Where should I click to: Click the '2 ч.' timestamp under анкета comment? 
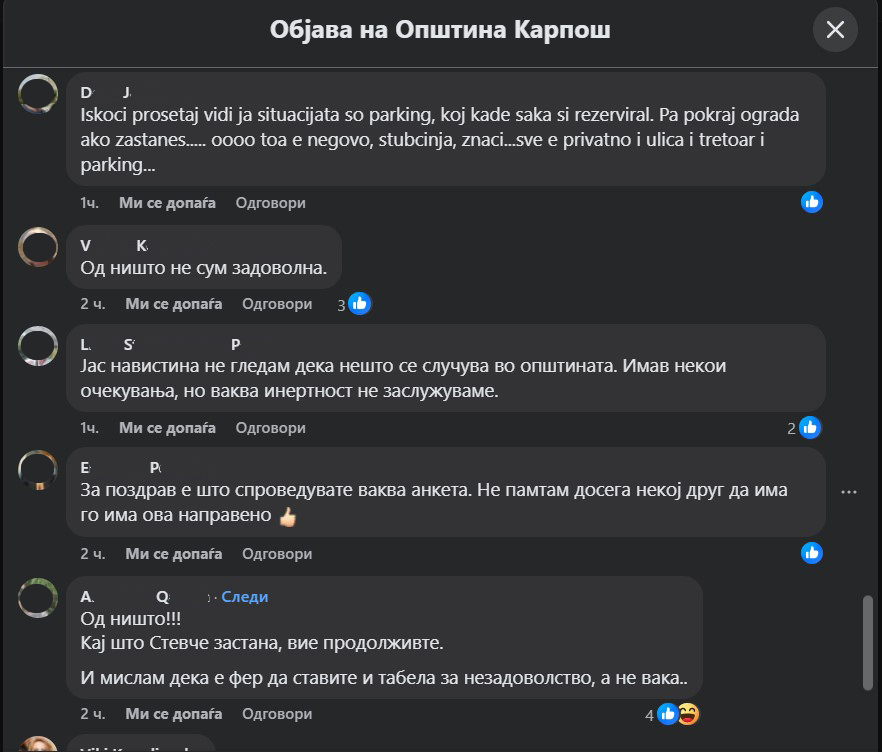pos(93,553)
